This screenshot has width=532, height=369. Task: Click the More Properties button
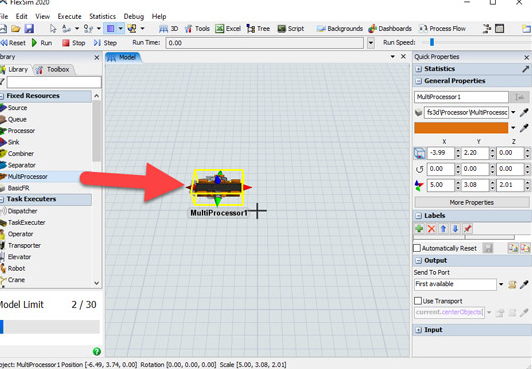pos(472,202)
